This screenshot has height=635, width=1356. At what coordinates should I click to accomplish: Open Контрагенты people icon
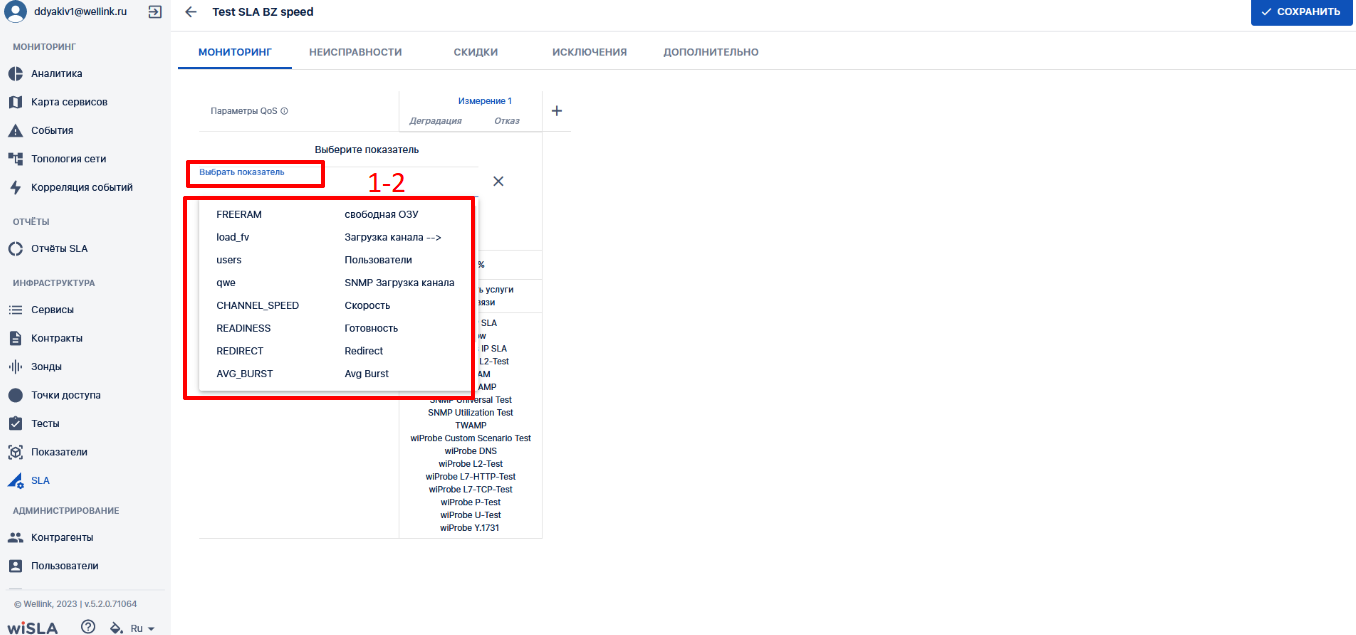[x=15, y=537]
